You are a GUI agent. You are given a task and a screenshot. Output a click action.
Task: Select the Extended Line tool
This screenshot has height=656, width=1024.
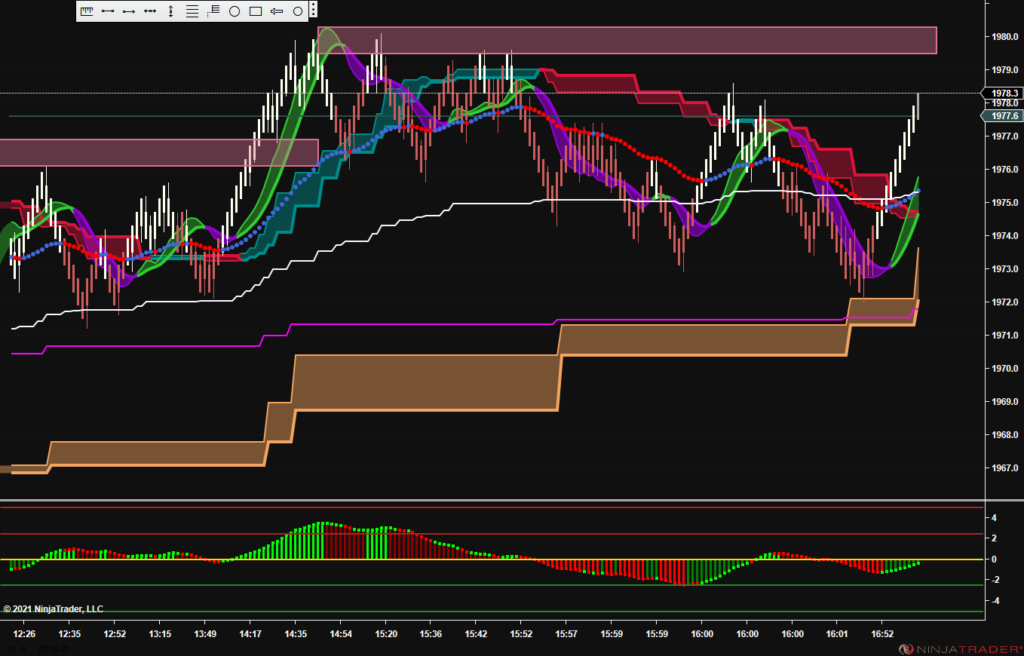pos(150,11)
